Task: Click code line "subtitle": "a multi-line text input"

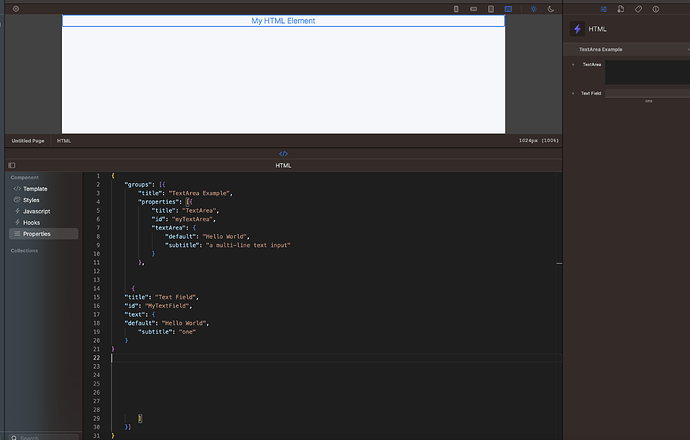Action: [x=228, y=245]
